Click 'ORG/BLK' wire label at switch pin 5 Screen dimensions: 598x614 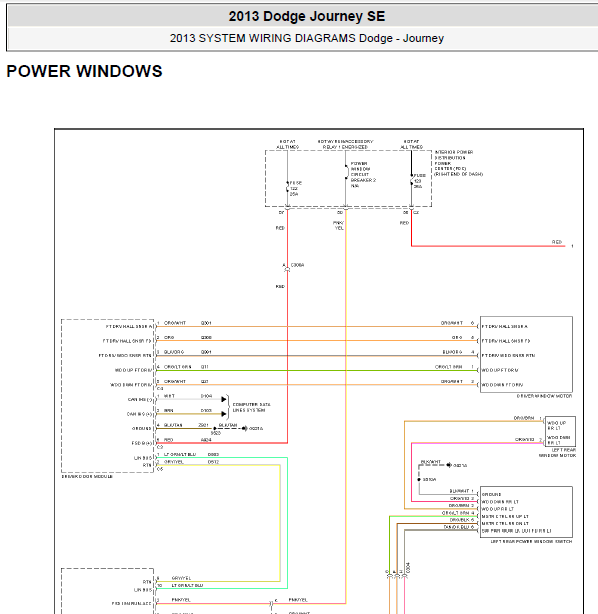point(459,520)
